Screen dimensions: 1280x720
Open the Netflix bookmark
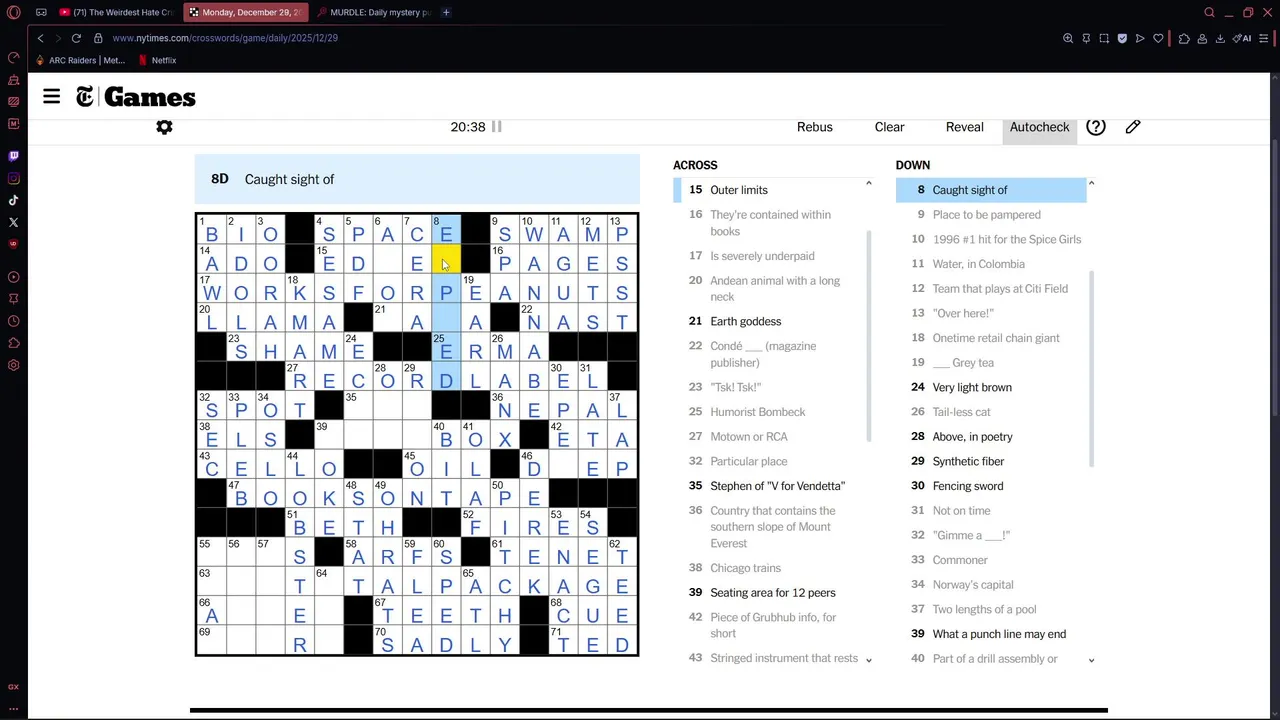click(157, 60)
